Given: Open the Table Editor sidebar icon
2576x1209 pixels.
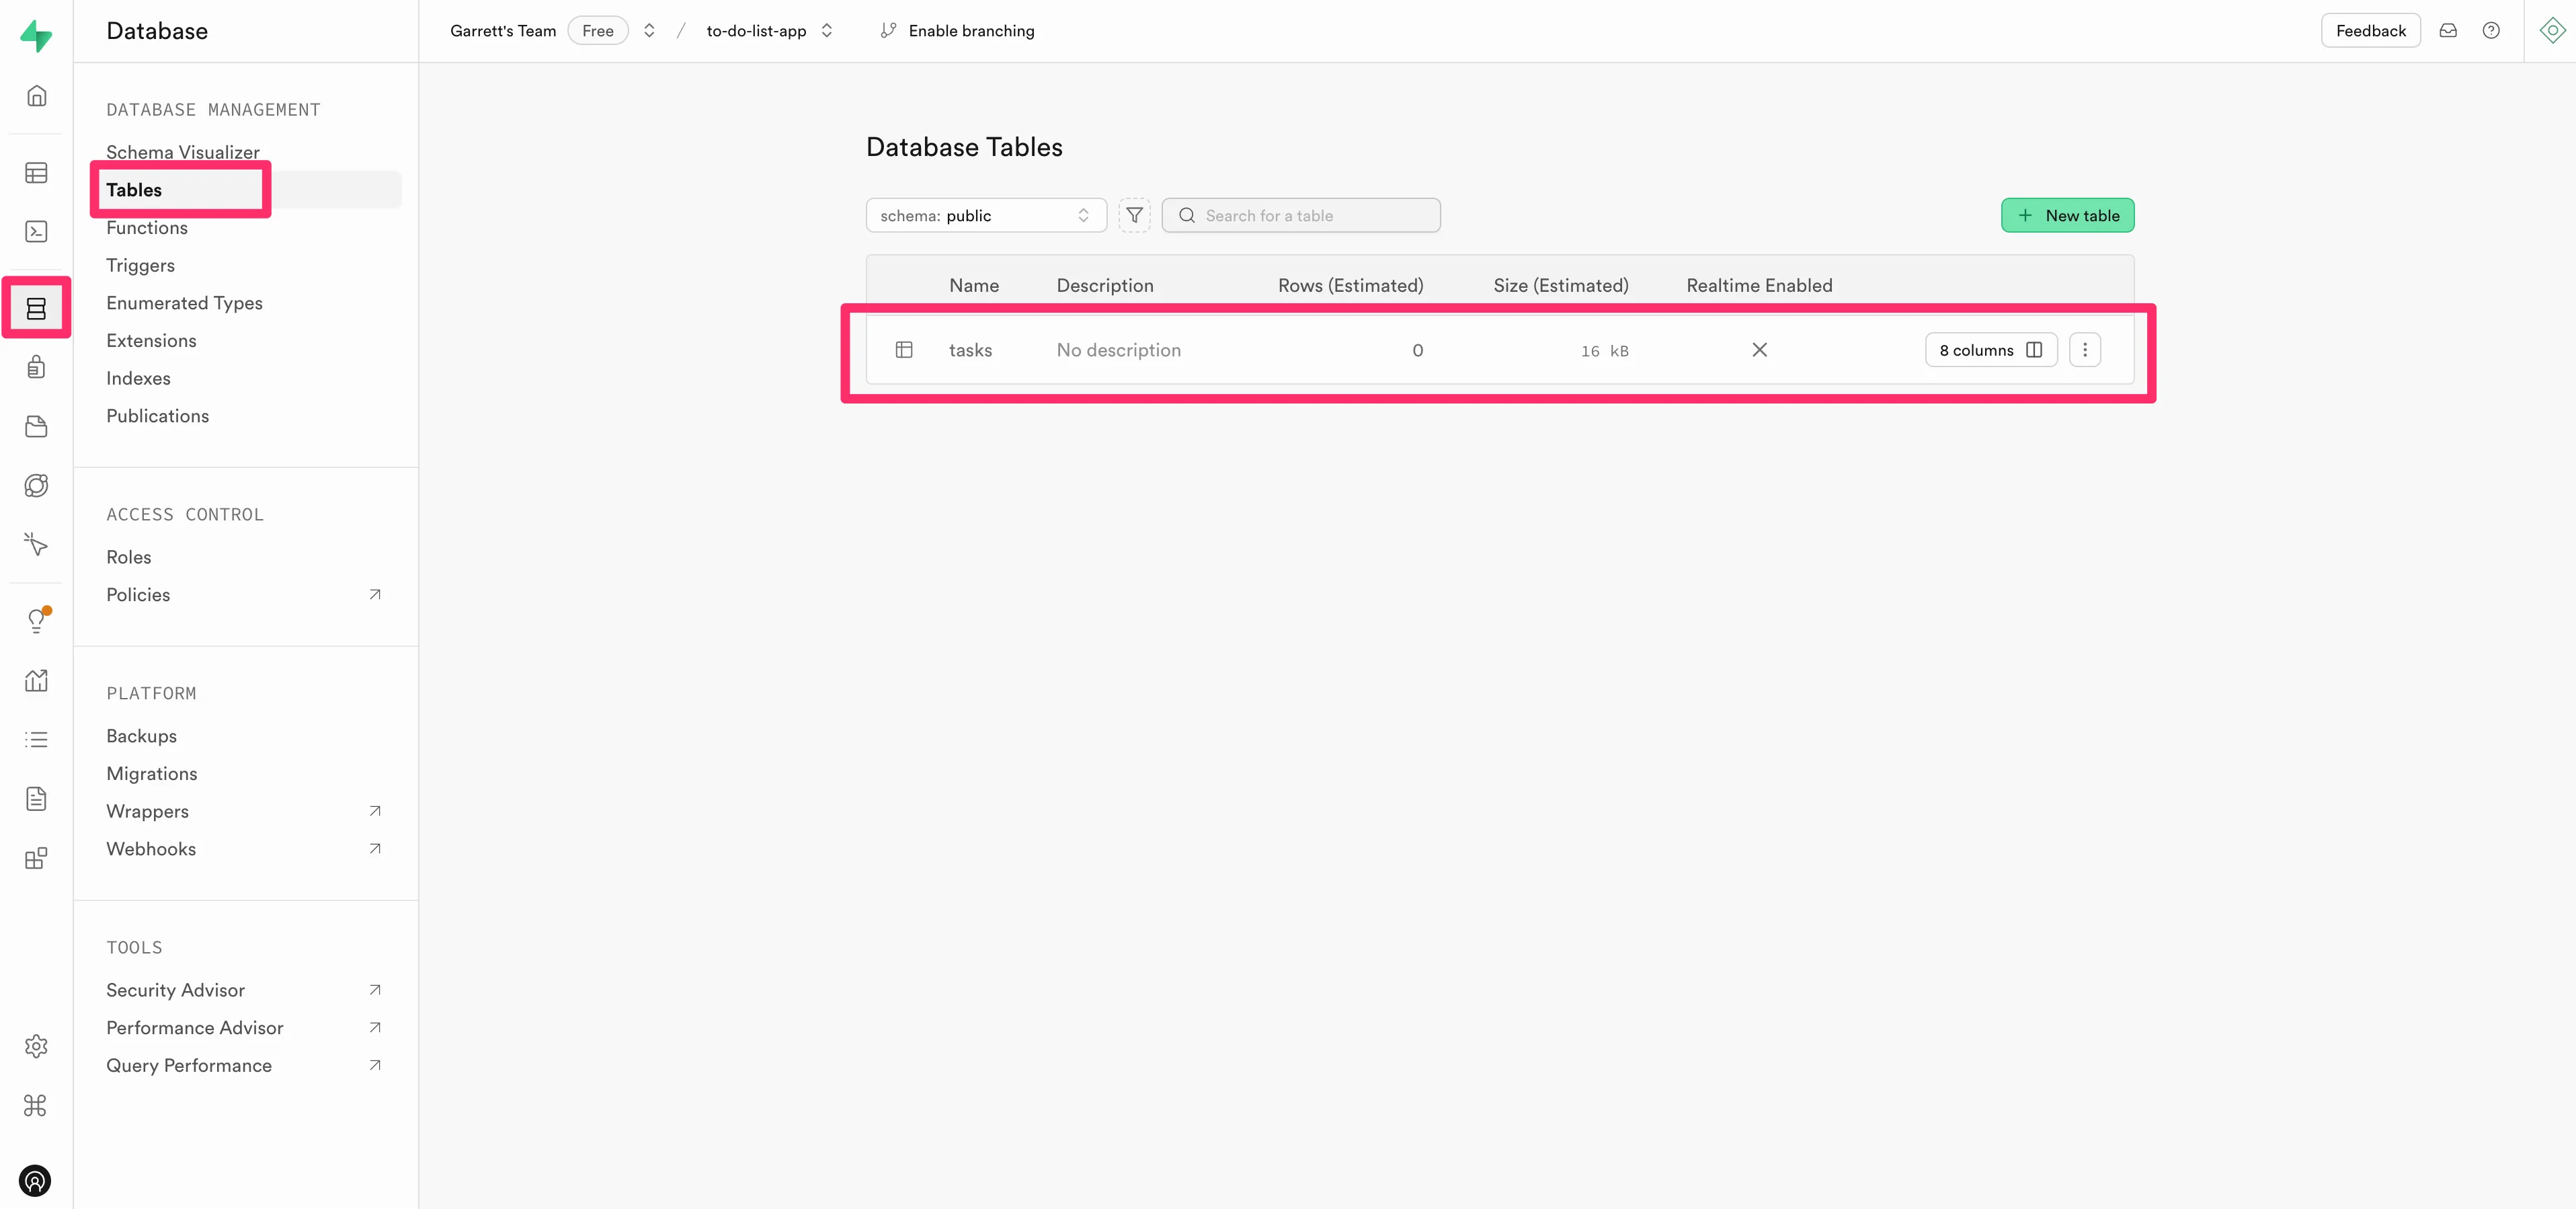Looking at the screenshot, I should tap(36, 173).
